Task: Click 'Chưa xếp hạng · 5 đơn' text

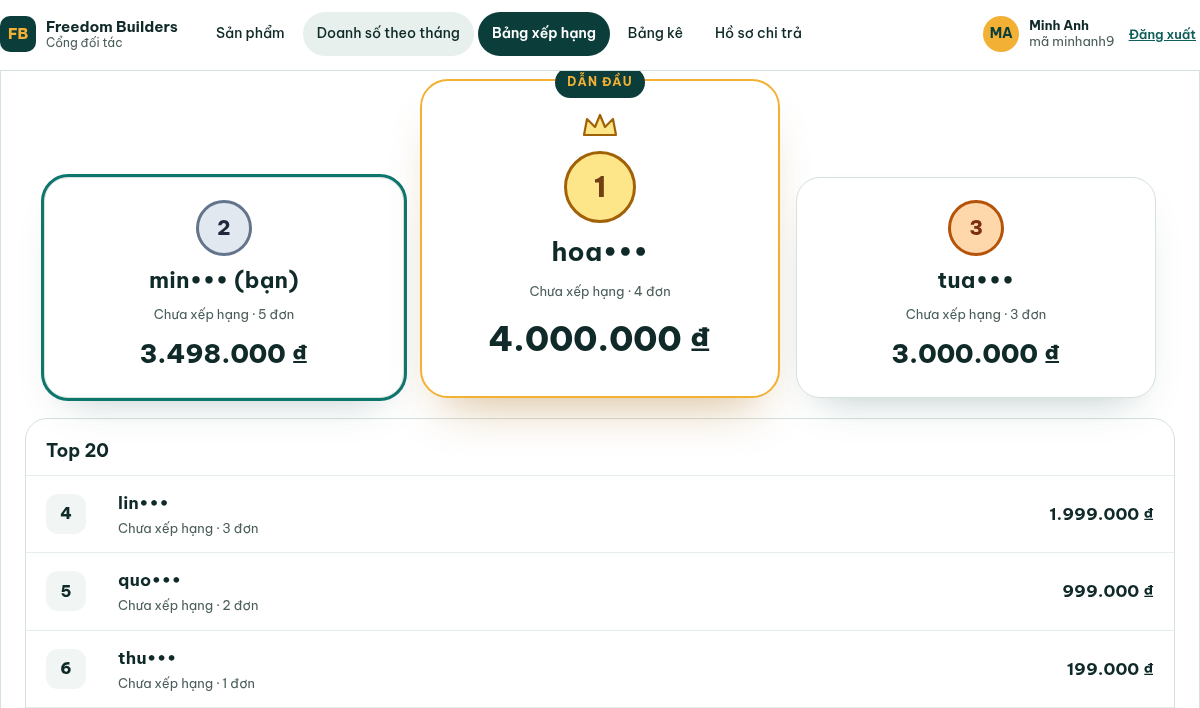Action: [x=224, y=315]
